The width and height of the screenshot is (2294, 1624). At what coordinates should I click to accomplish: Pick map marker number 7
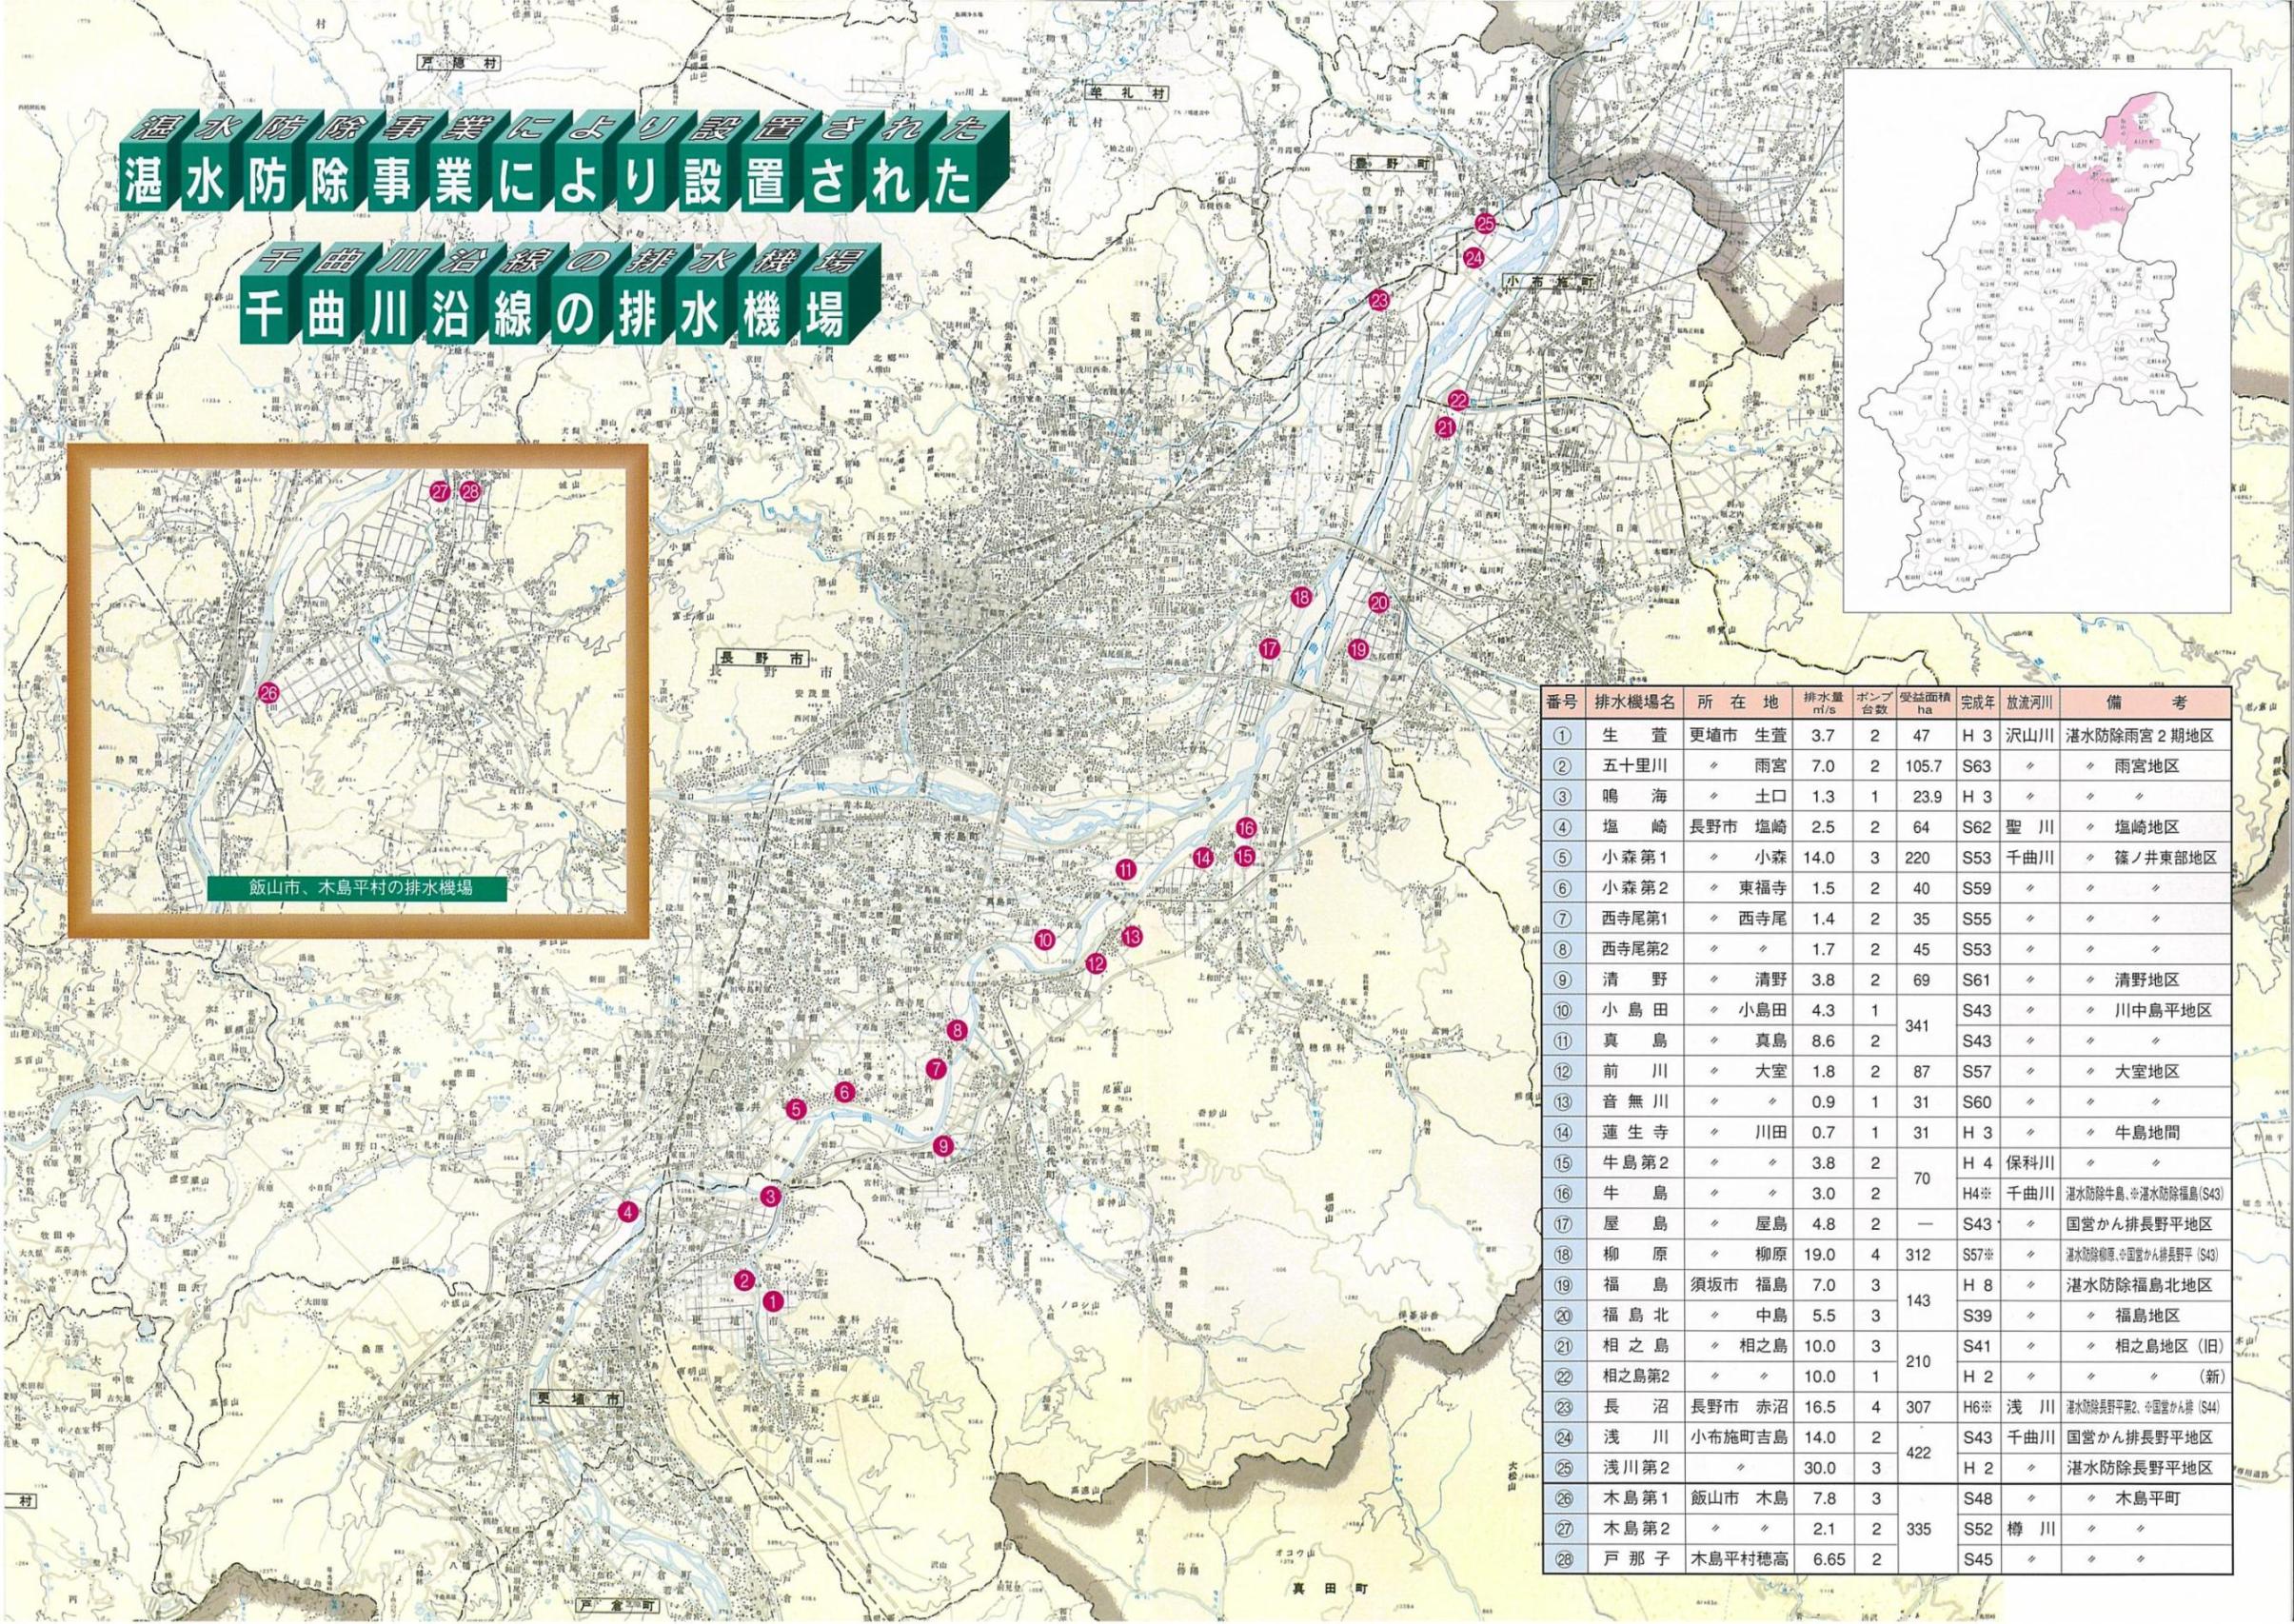(x=936, y=1069)
